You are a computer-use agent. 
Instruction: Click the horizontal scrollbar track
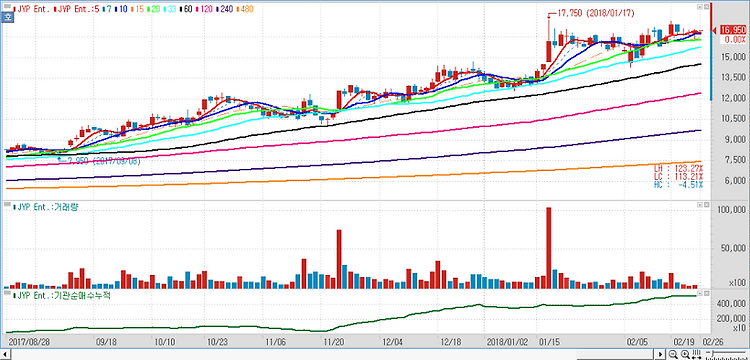[x=332, y=355]
